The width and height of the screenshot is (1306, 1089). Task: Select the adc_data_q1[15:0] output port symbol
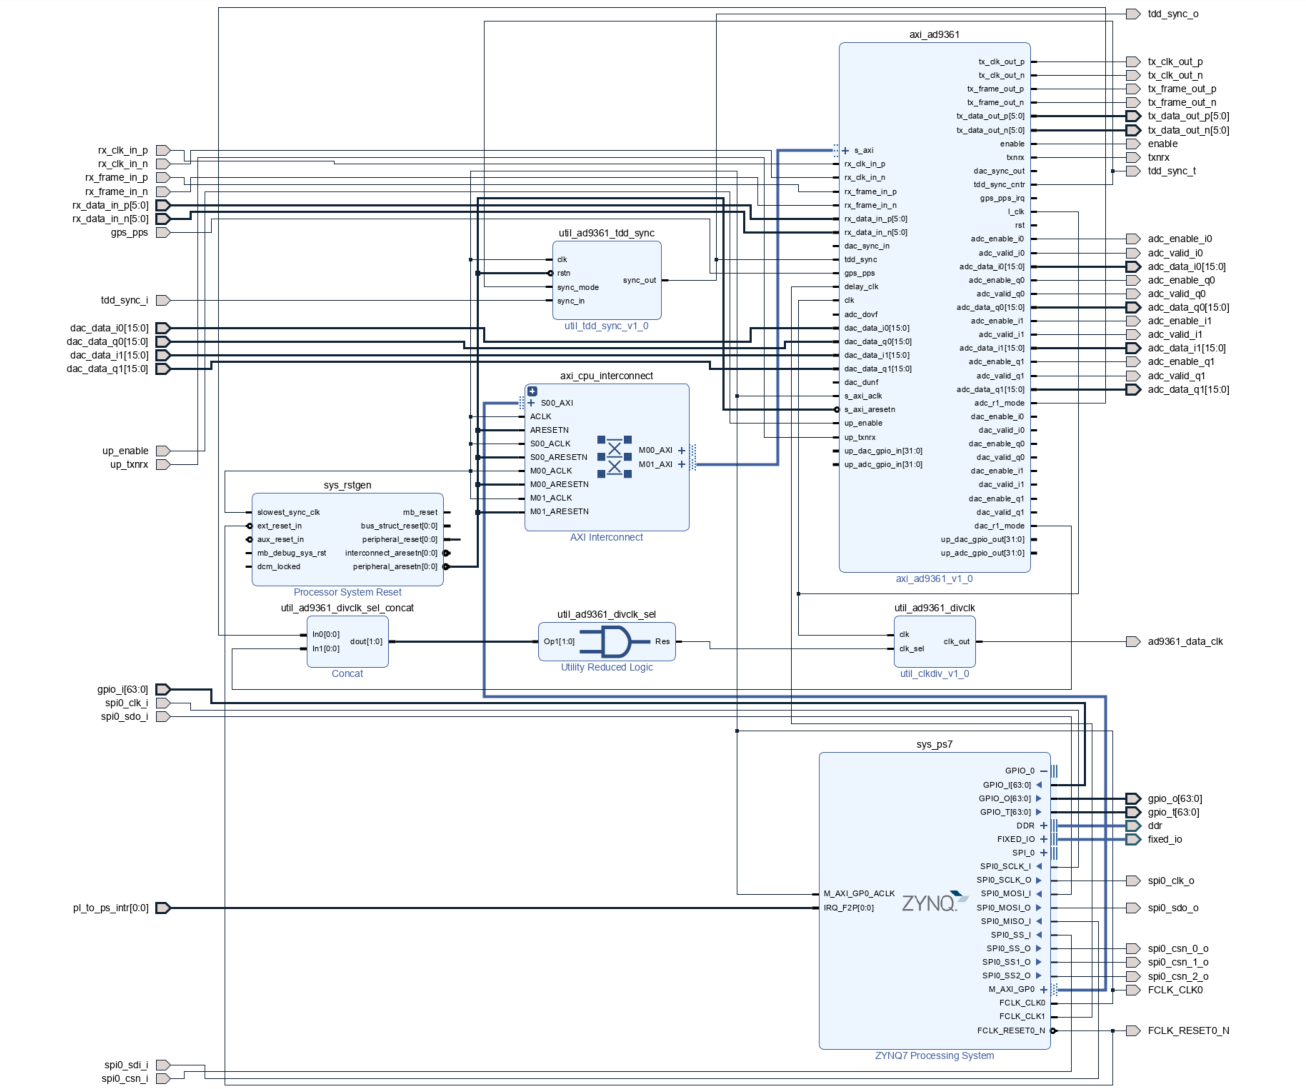1133,390
